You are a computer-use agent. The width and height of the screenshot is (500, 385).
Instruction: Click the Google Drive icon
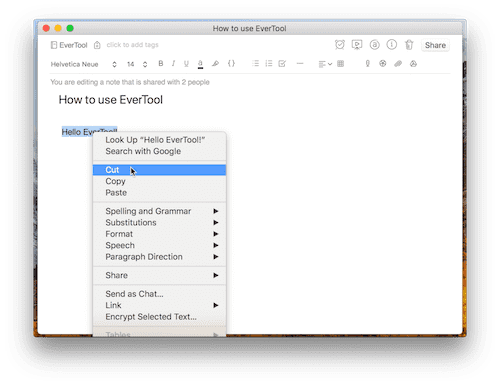[x=413, y=63]
